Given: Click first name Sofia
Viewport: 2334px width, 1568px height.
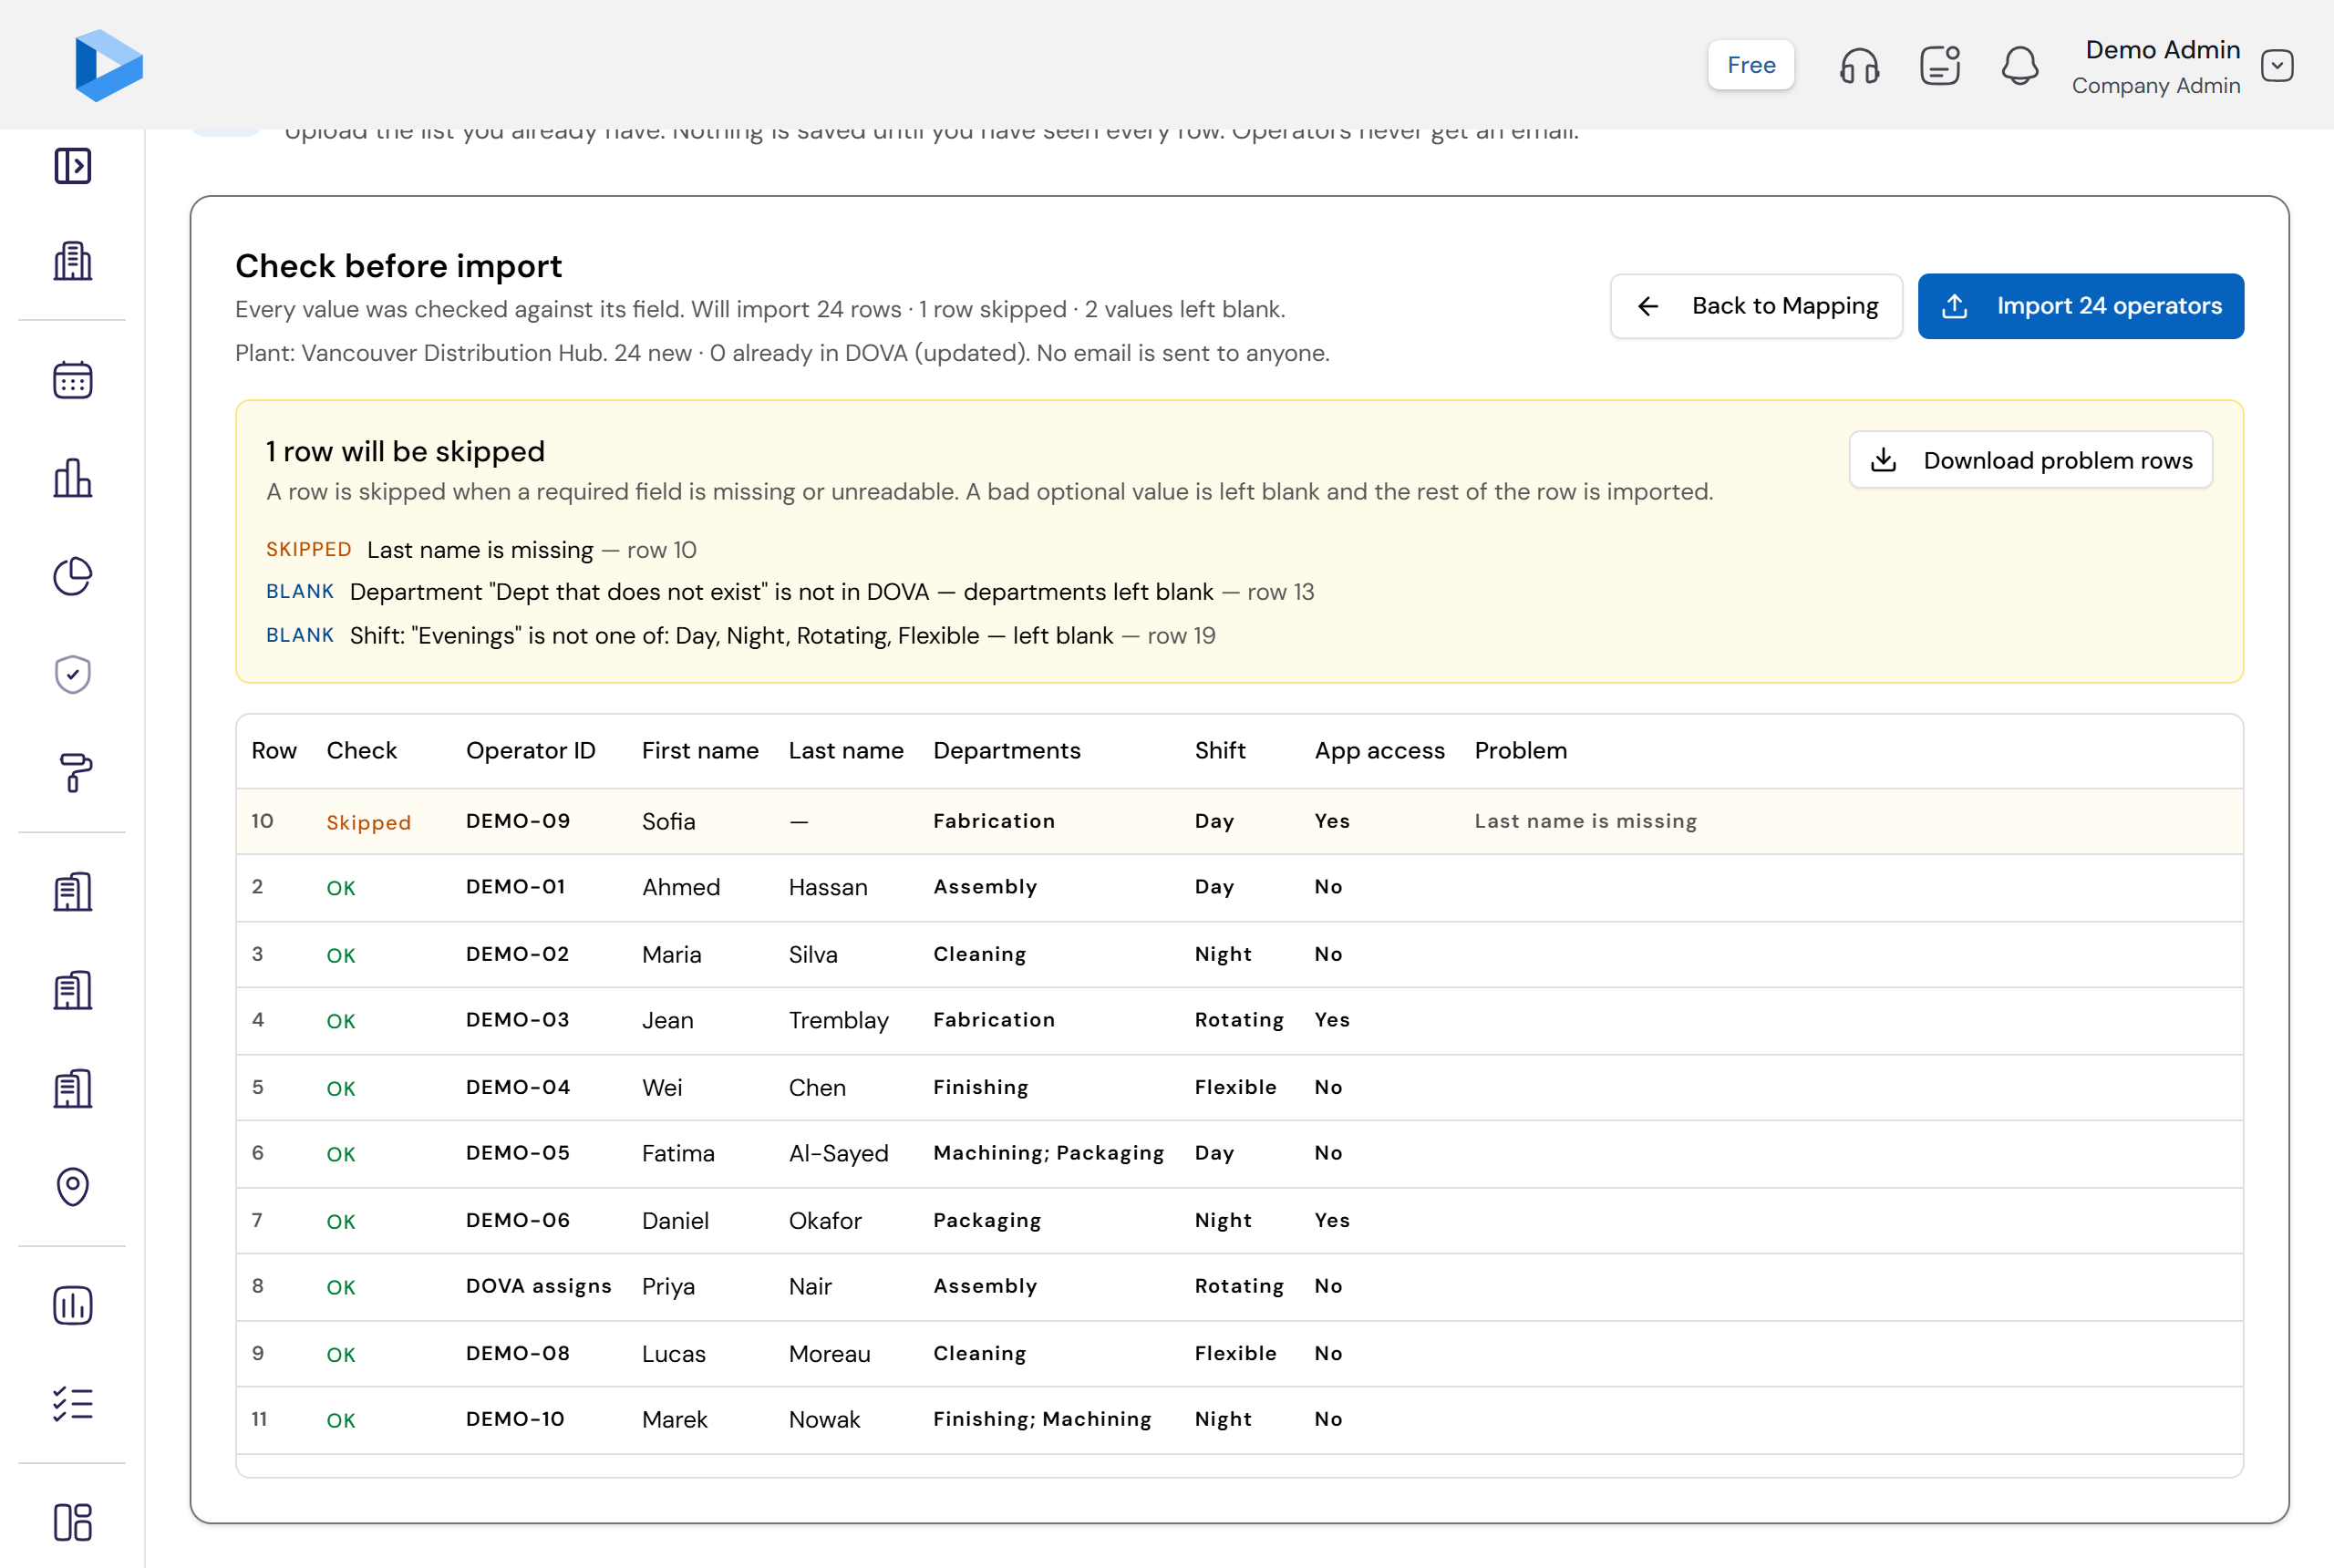Looking at the screenshot, I should coord(668,821).
